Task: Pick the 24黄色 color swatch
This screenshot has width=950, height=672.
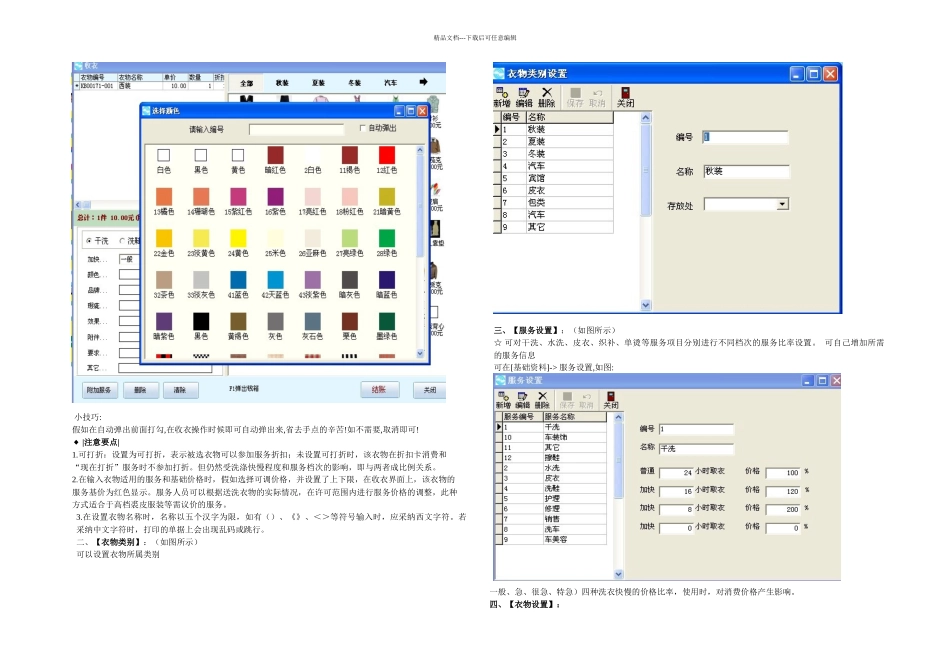Action: (238, 238)
